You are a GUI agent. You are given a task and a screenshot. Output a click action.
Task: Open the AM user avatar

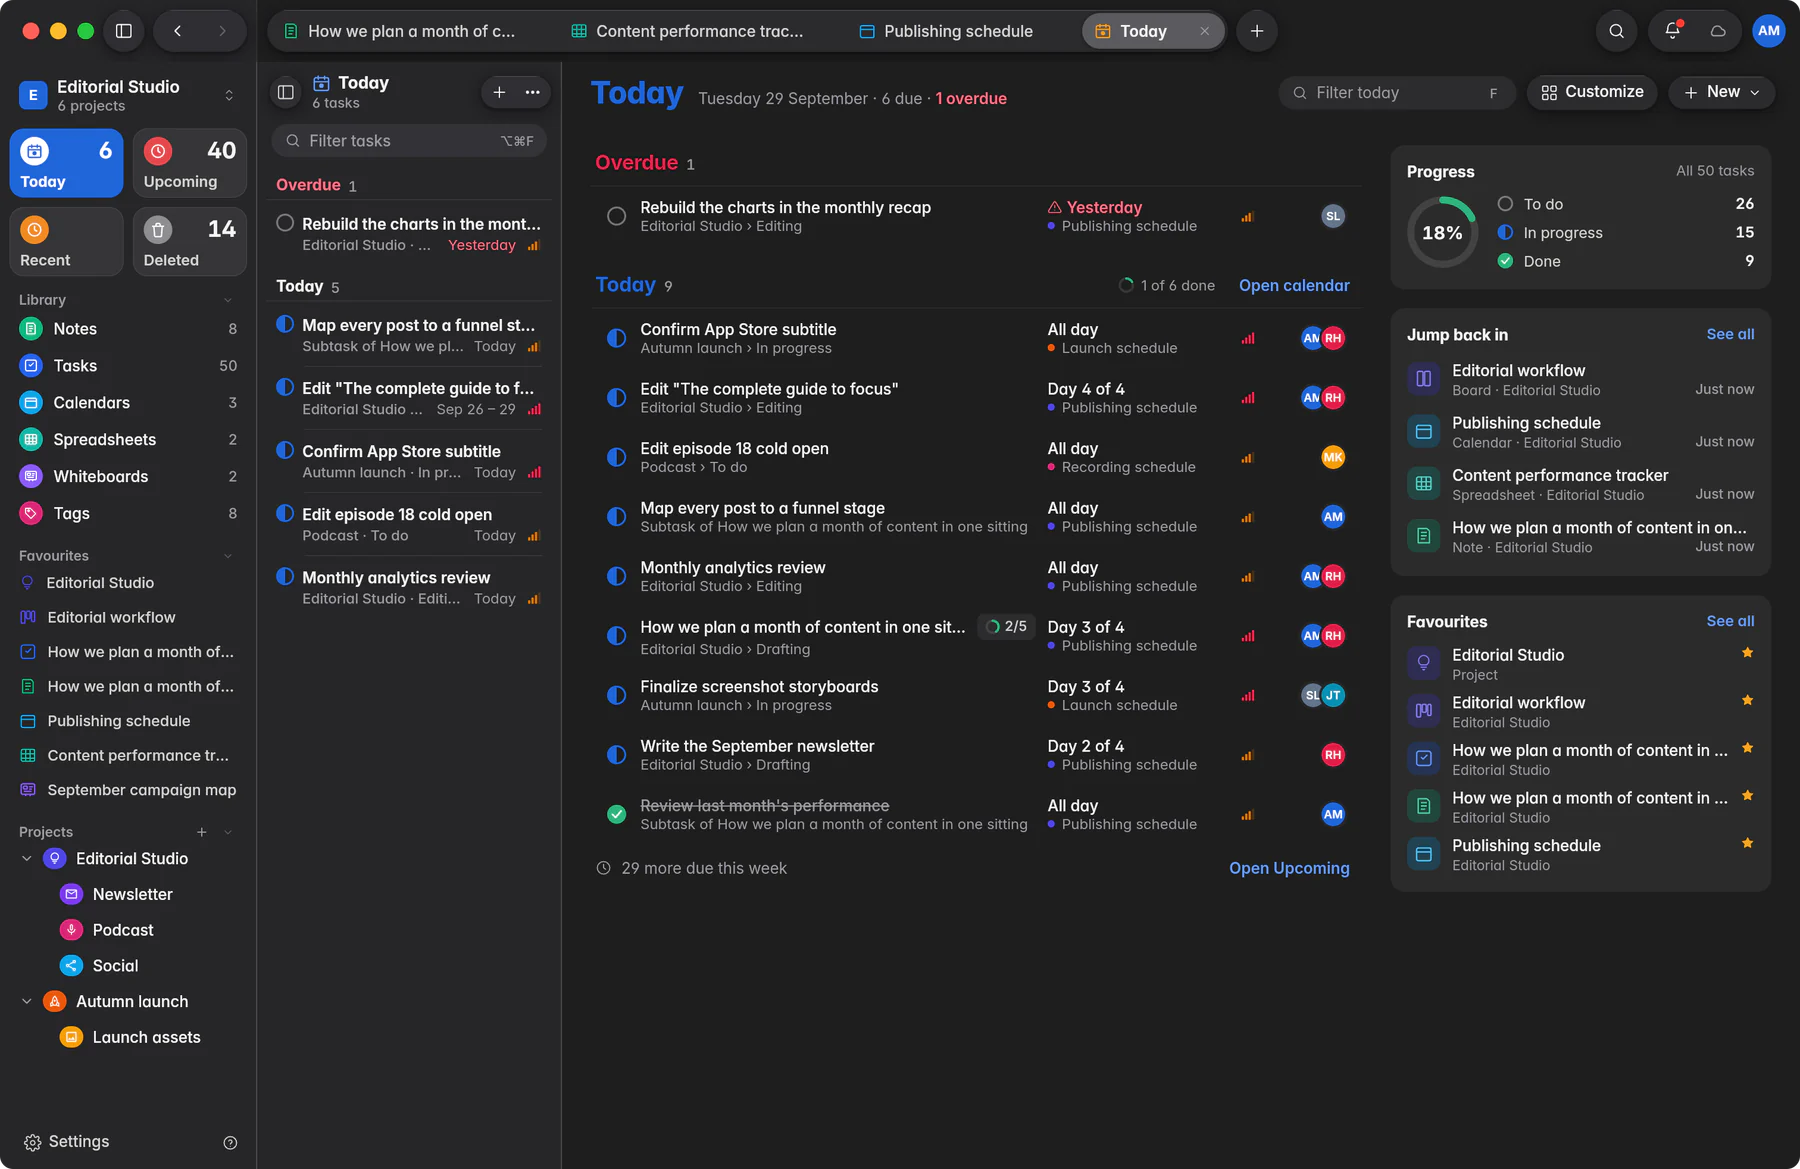(1768, 31)
